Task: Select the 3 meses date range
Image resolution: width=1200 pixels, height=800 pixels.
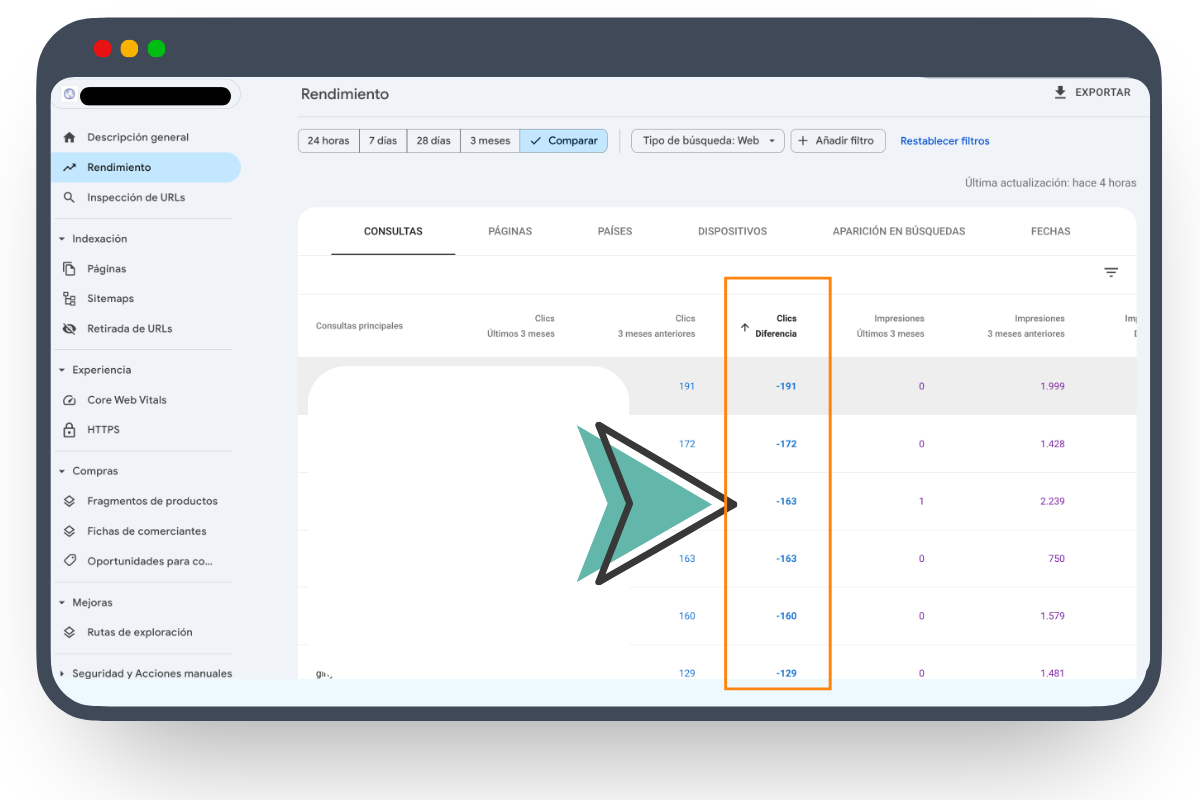Action: click(x=490, y=141)
